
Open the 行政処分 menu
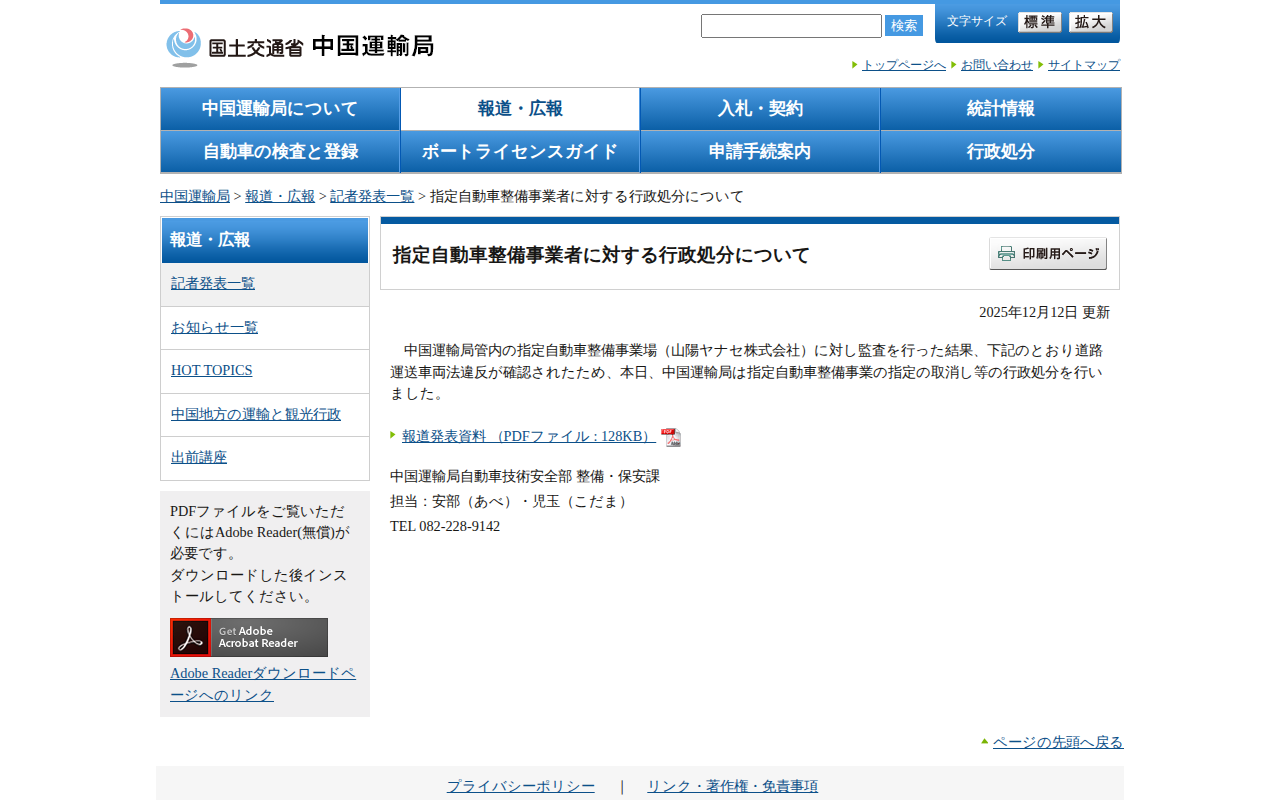click(1001, 152)
